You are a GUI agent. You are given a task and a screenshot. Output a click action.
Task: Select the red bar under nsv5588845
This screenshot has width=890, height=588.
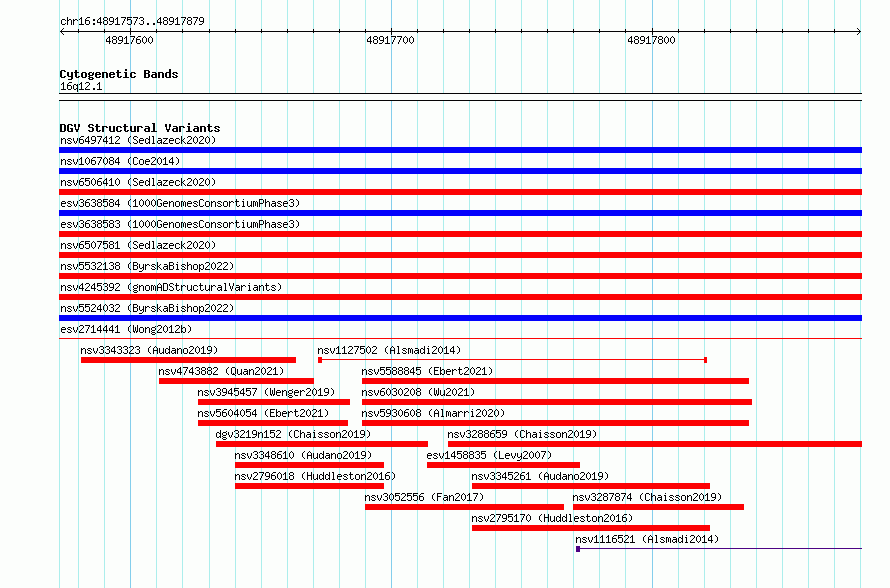point(556,381)
